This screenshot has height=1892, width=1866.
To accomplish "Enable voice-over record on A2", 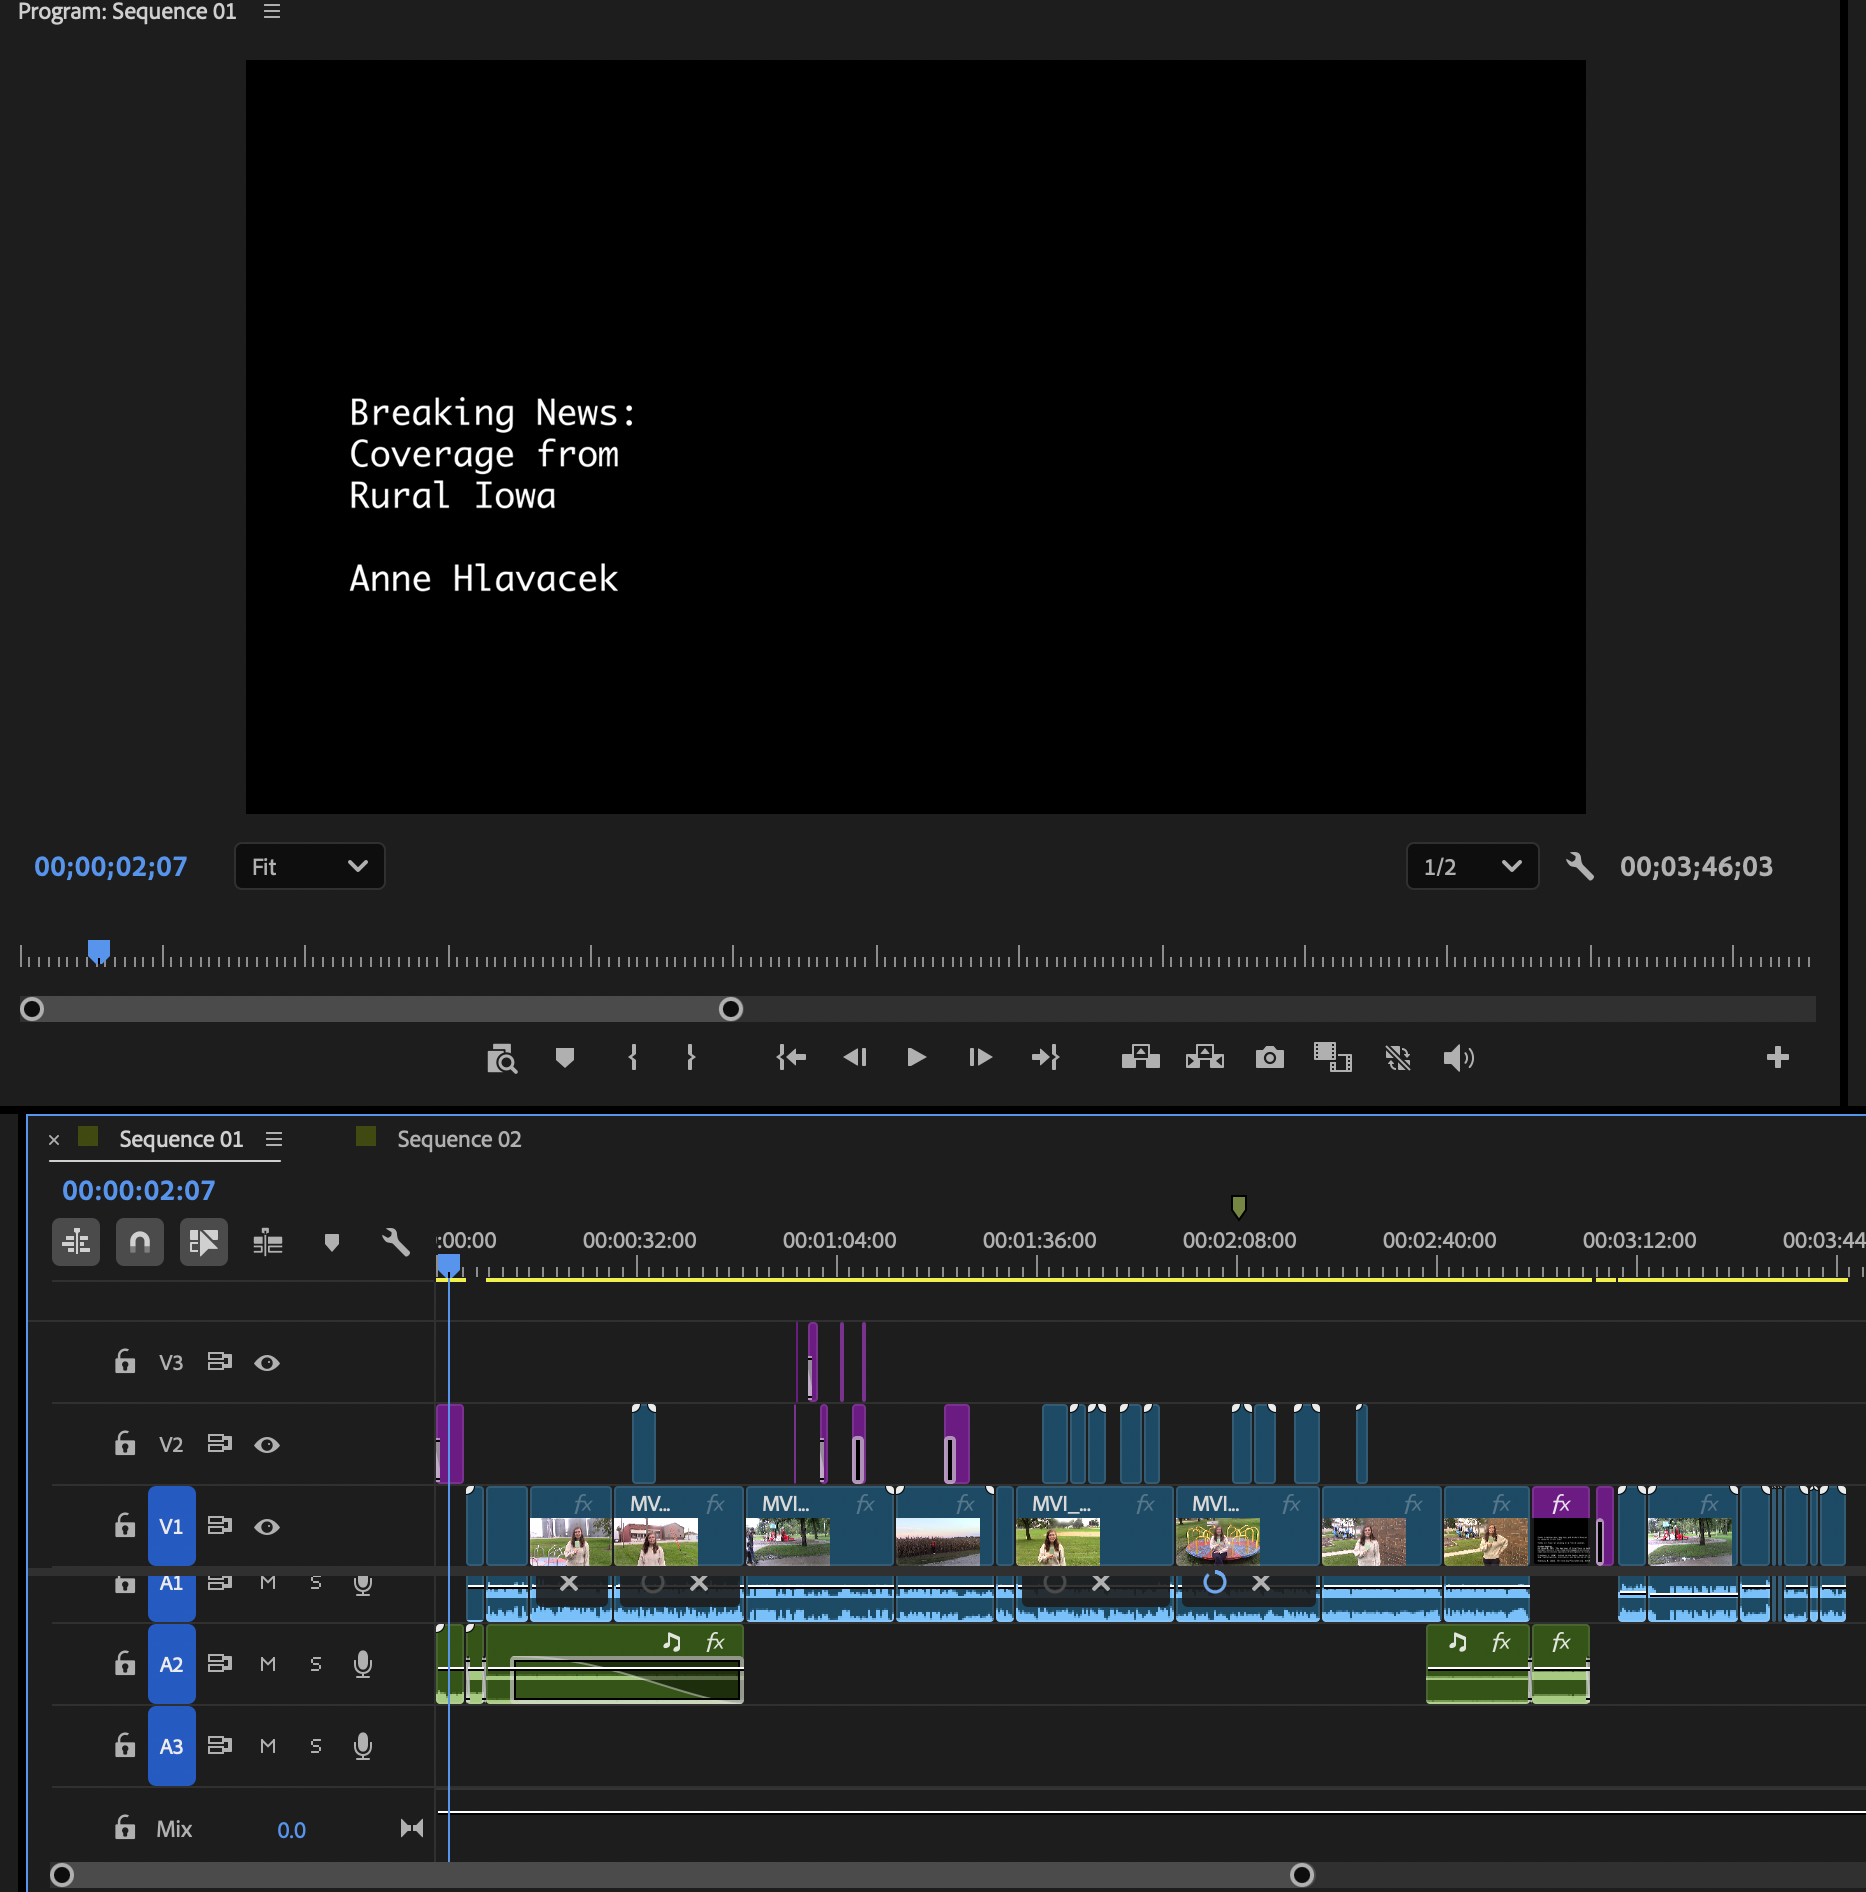I will (x=363, y=1664).
